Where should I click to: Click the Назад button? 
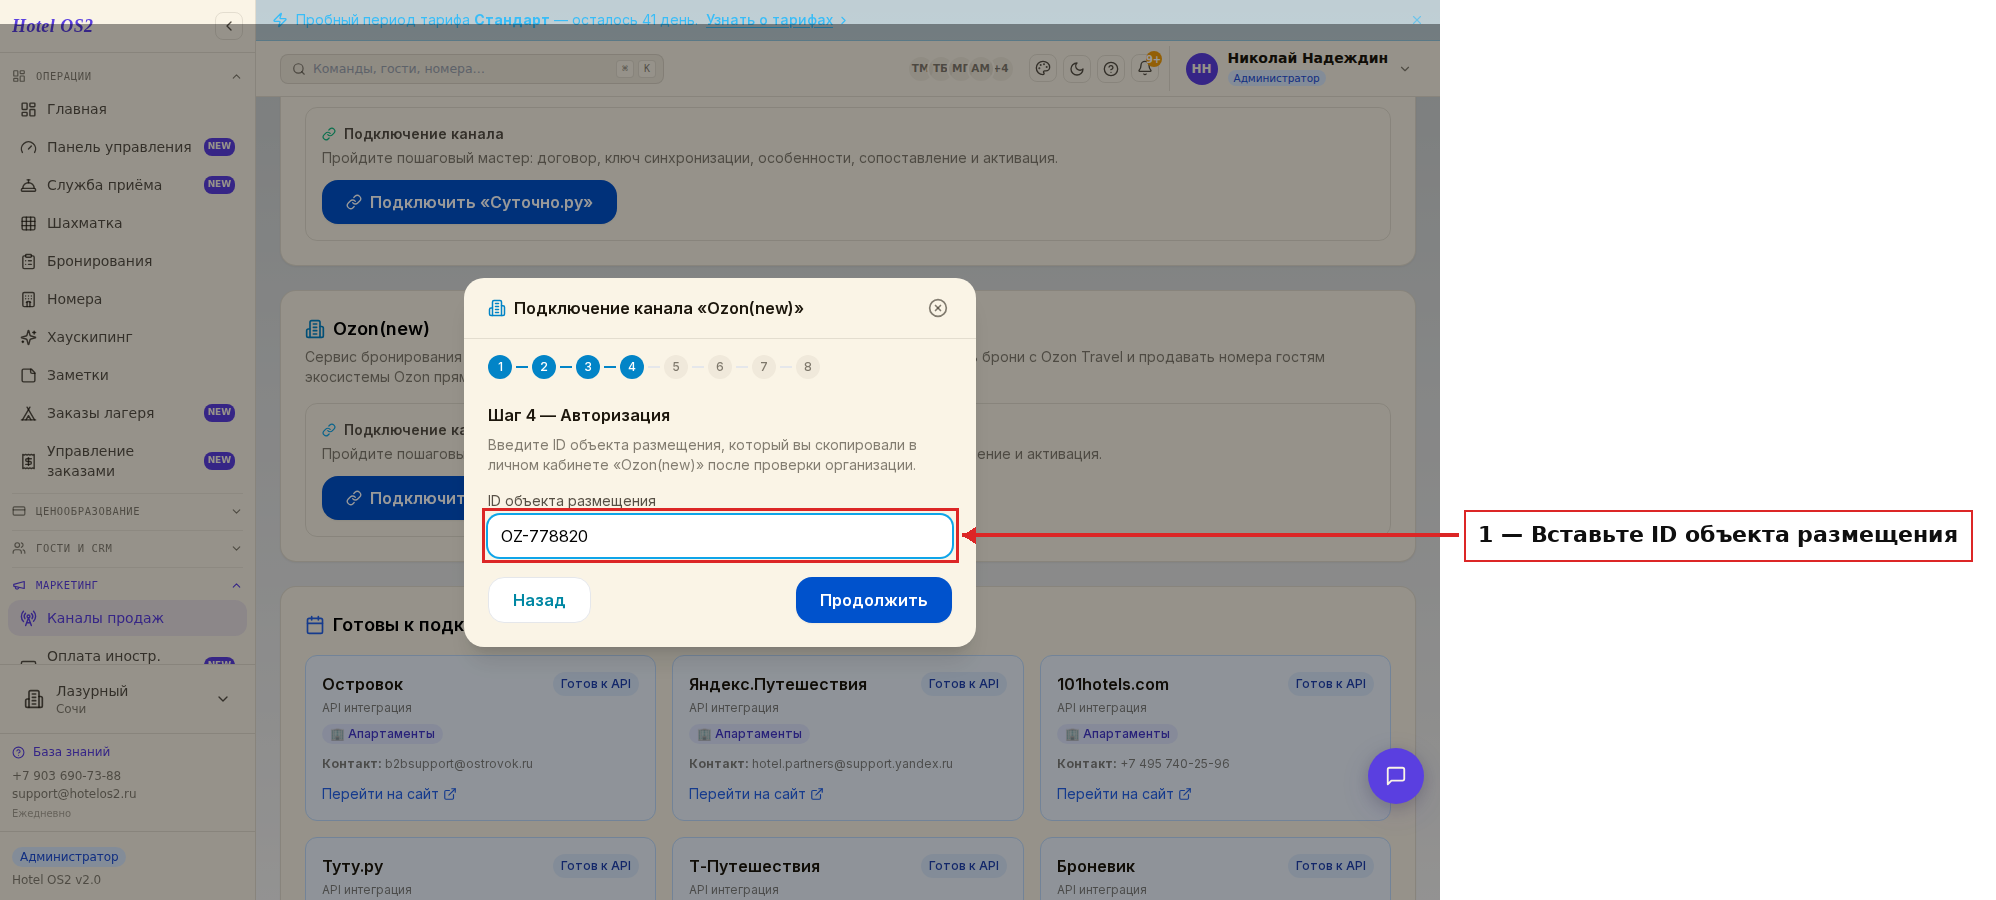539,600
